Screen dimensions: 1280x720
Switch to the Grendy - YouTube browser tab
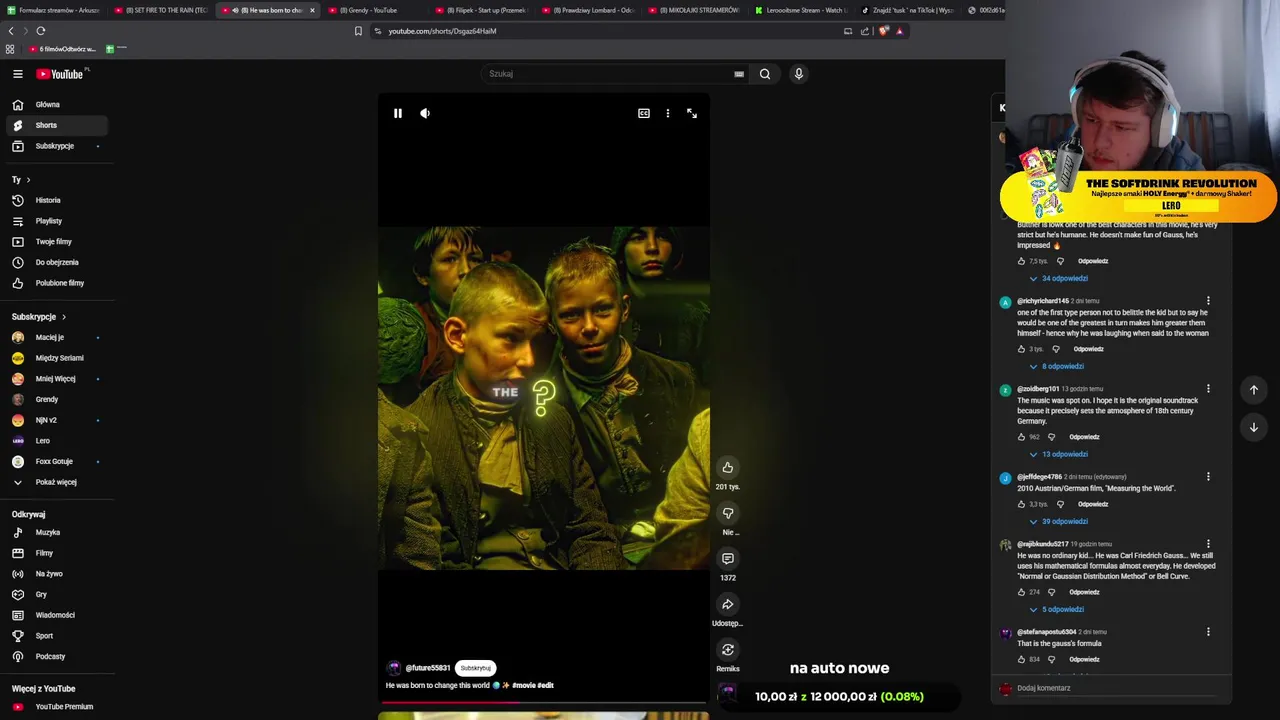373,10
